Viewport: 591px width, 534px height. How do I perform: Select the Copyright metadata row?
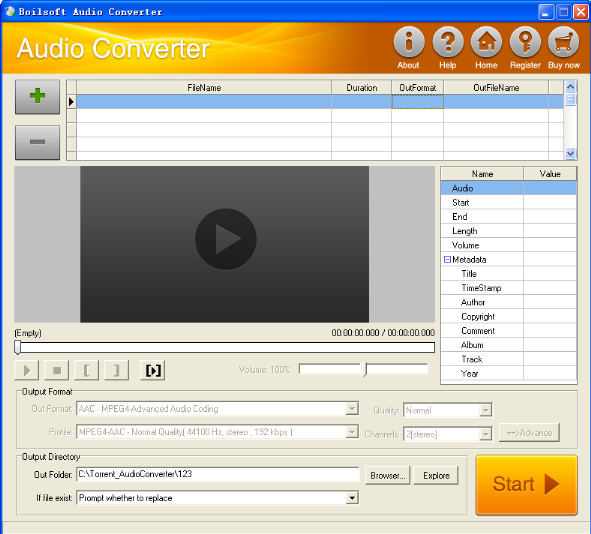pos(508,317)
